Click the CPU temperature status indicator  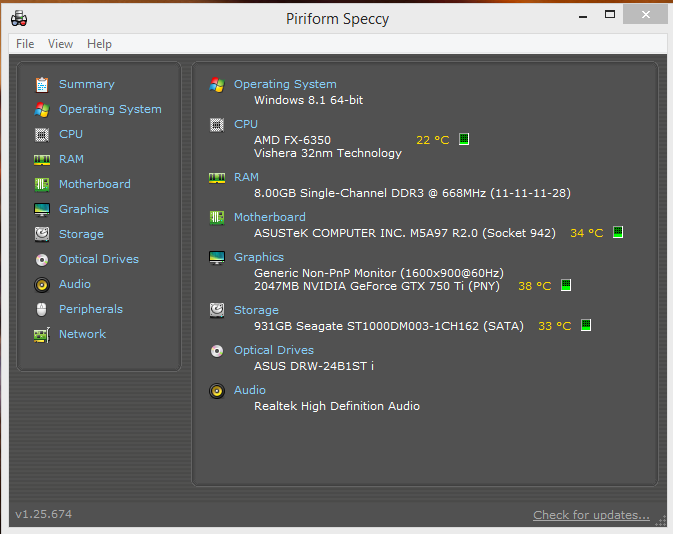point(464,139)
